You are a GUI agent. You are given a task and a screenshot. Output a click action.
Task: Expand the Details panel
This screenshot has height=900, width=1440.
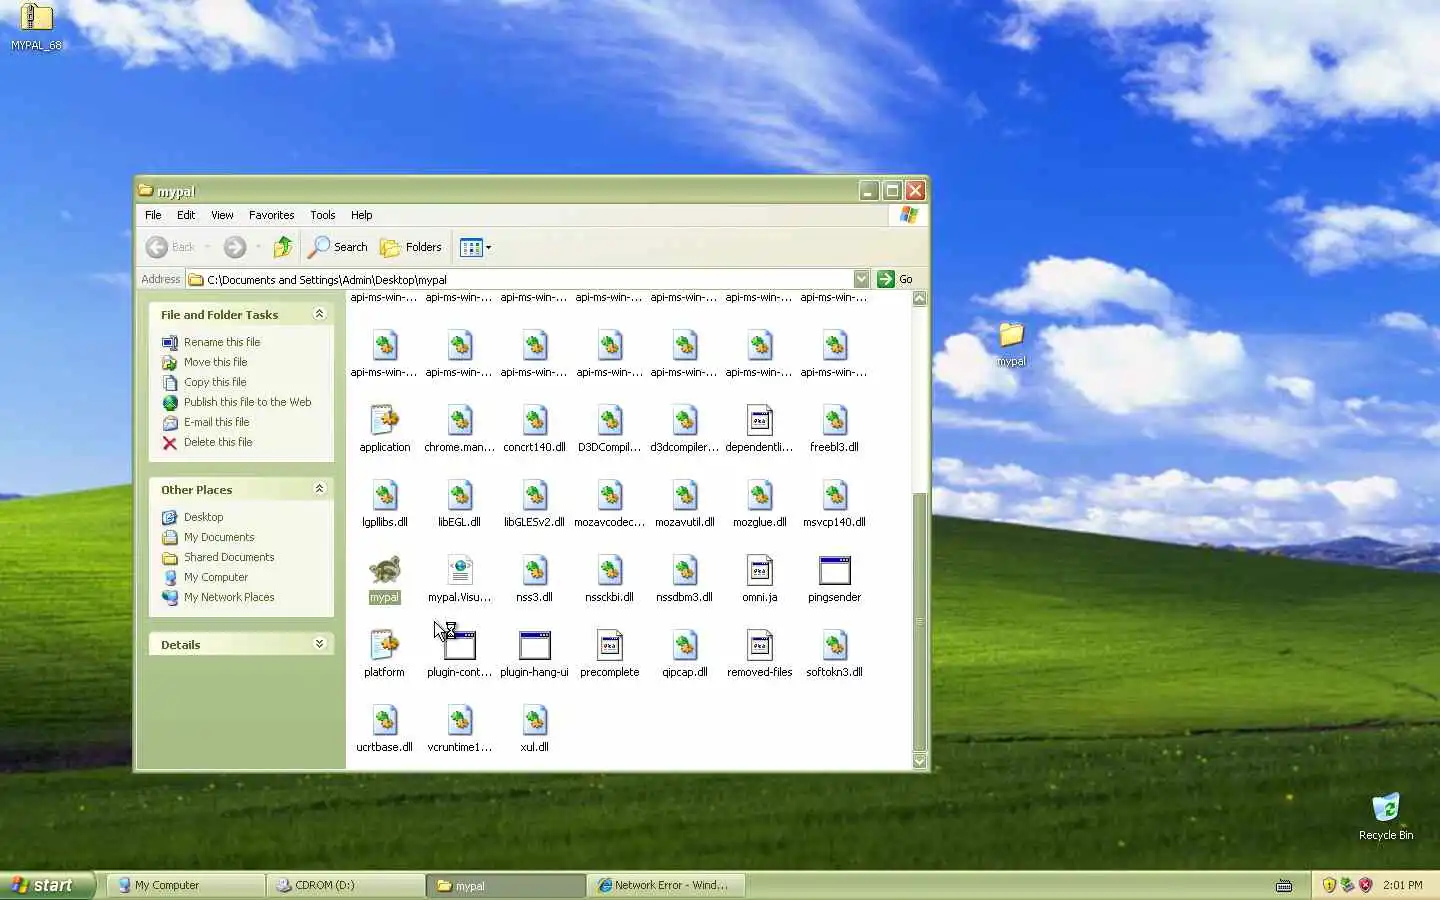point(319,644)
